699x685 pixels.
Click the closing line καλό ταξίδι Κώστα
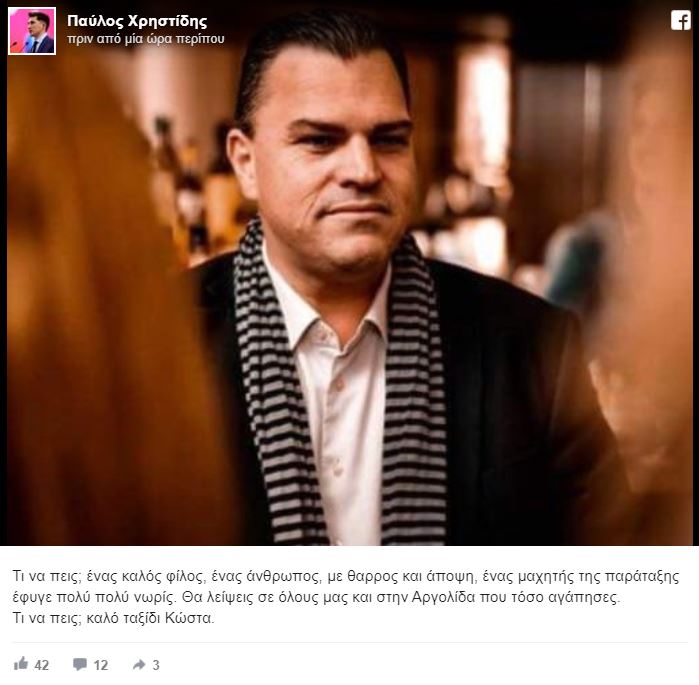pos(150,618)
